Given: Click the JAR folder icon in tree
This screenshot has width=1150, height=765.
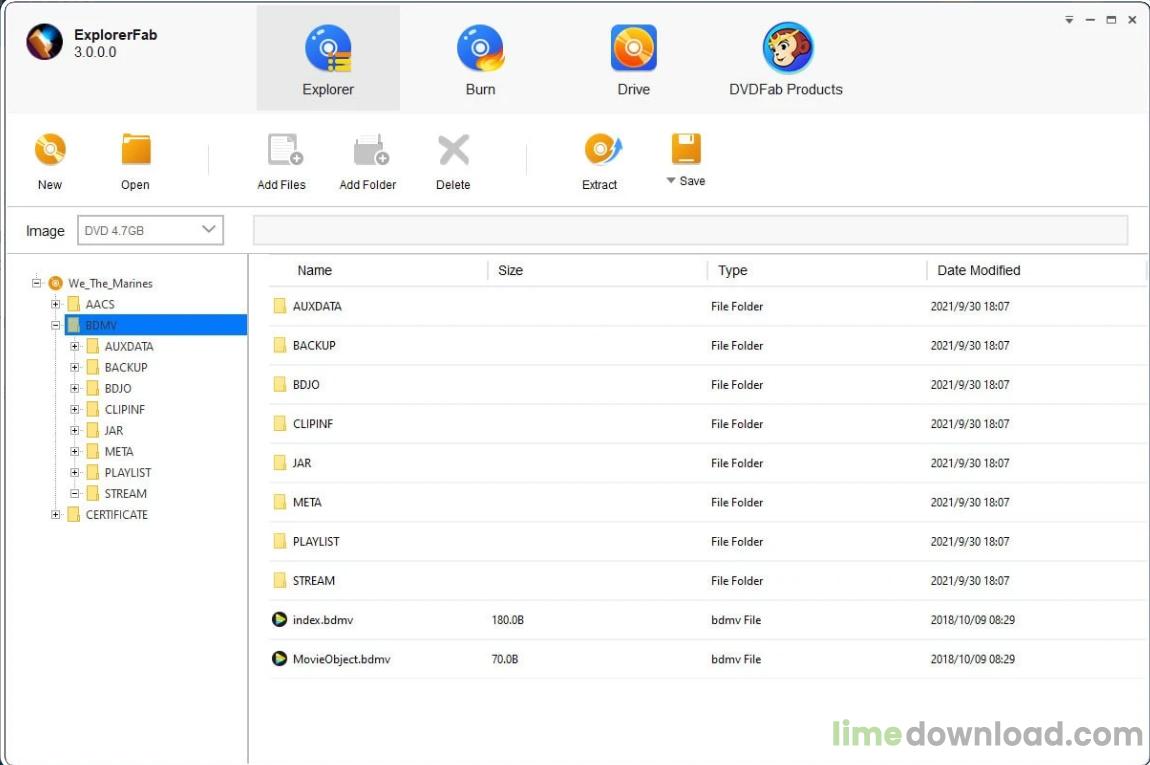Looking at the screenshot, I should 92,430.
